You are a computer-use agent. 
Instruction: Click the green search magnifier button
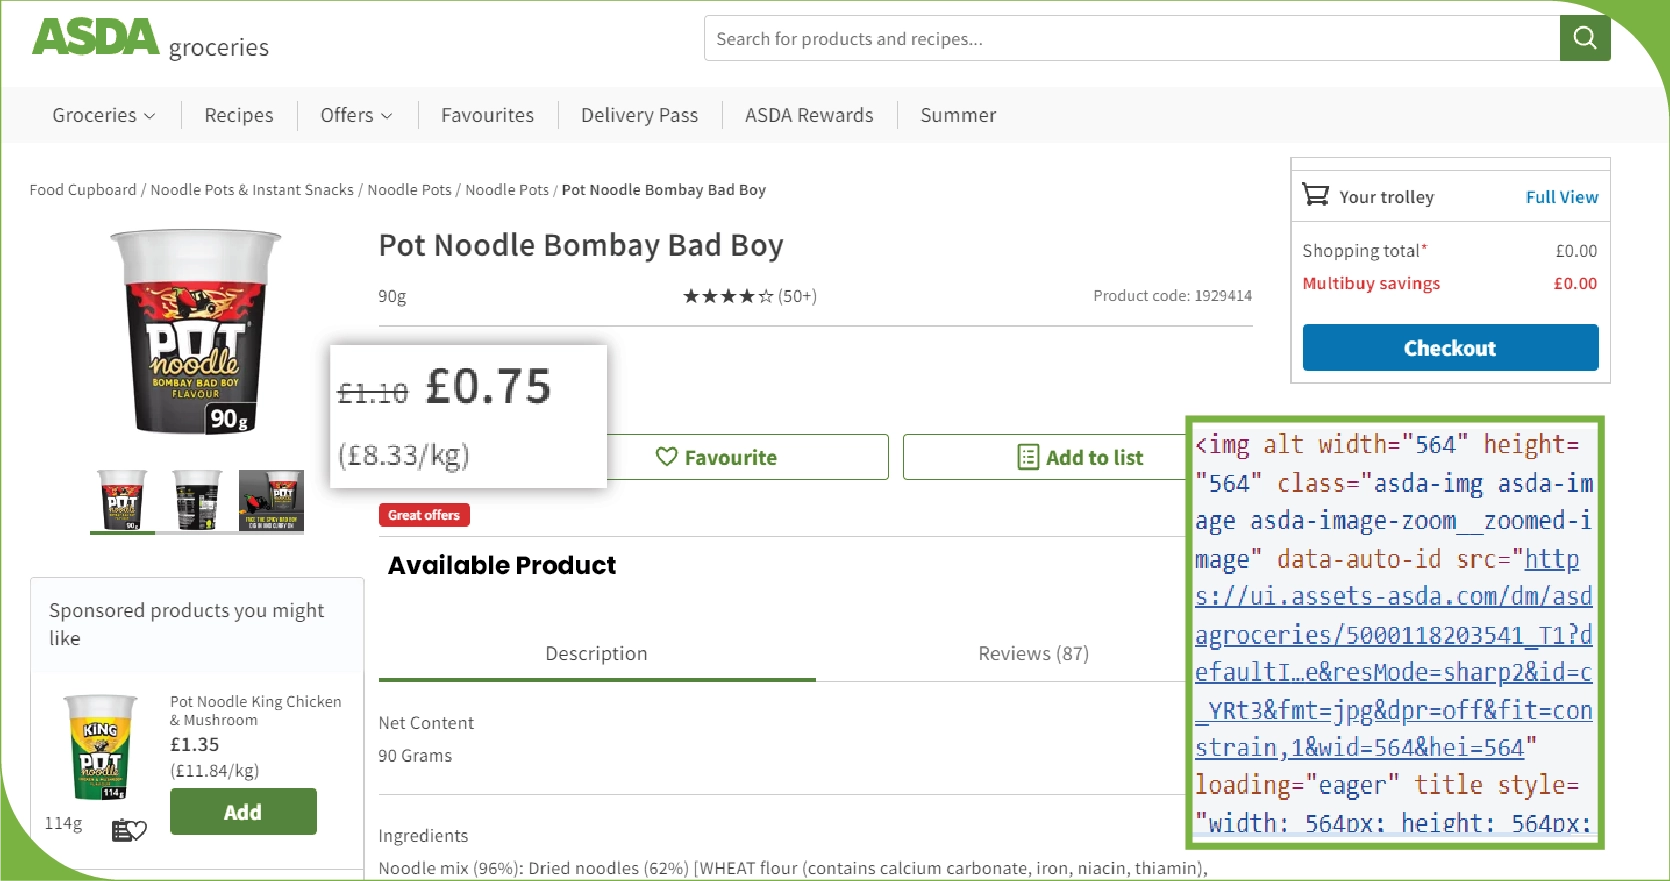[x=1585, y=38]
